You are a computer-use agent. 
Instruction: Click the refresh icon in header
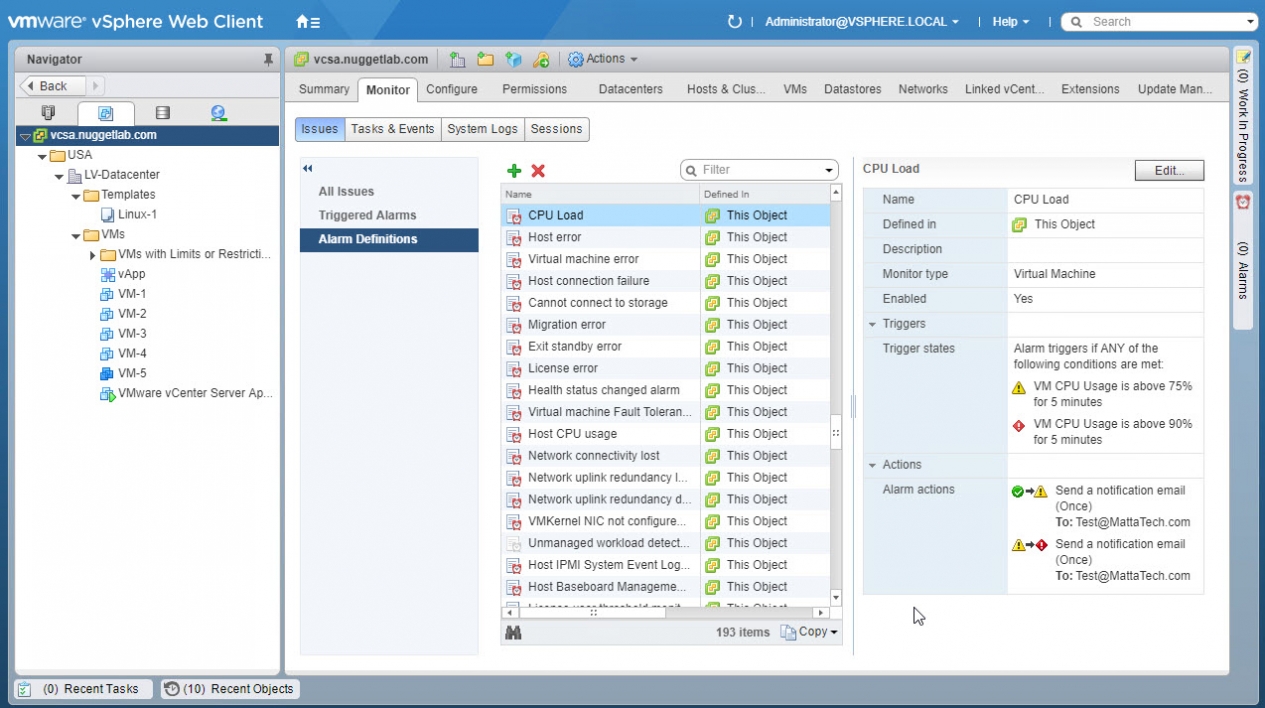(735, 21)
